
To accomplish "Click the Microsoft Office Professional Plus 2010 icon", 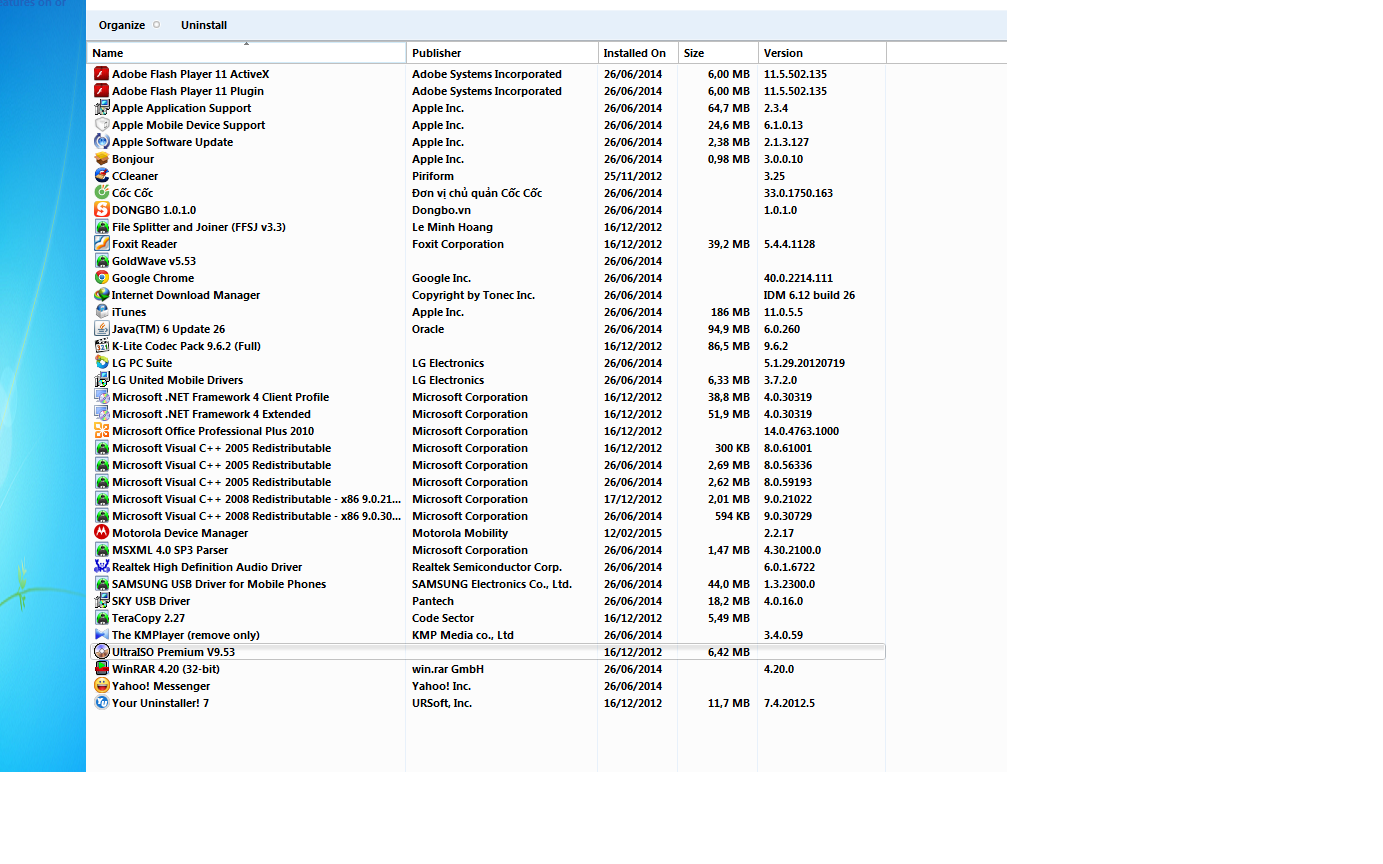I will (x=101, y=431).
